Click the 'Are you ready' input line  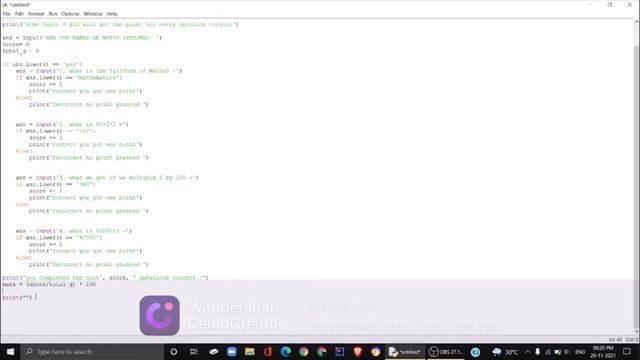click(x=82, y=38)
